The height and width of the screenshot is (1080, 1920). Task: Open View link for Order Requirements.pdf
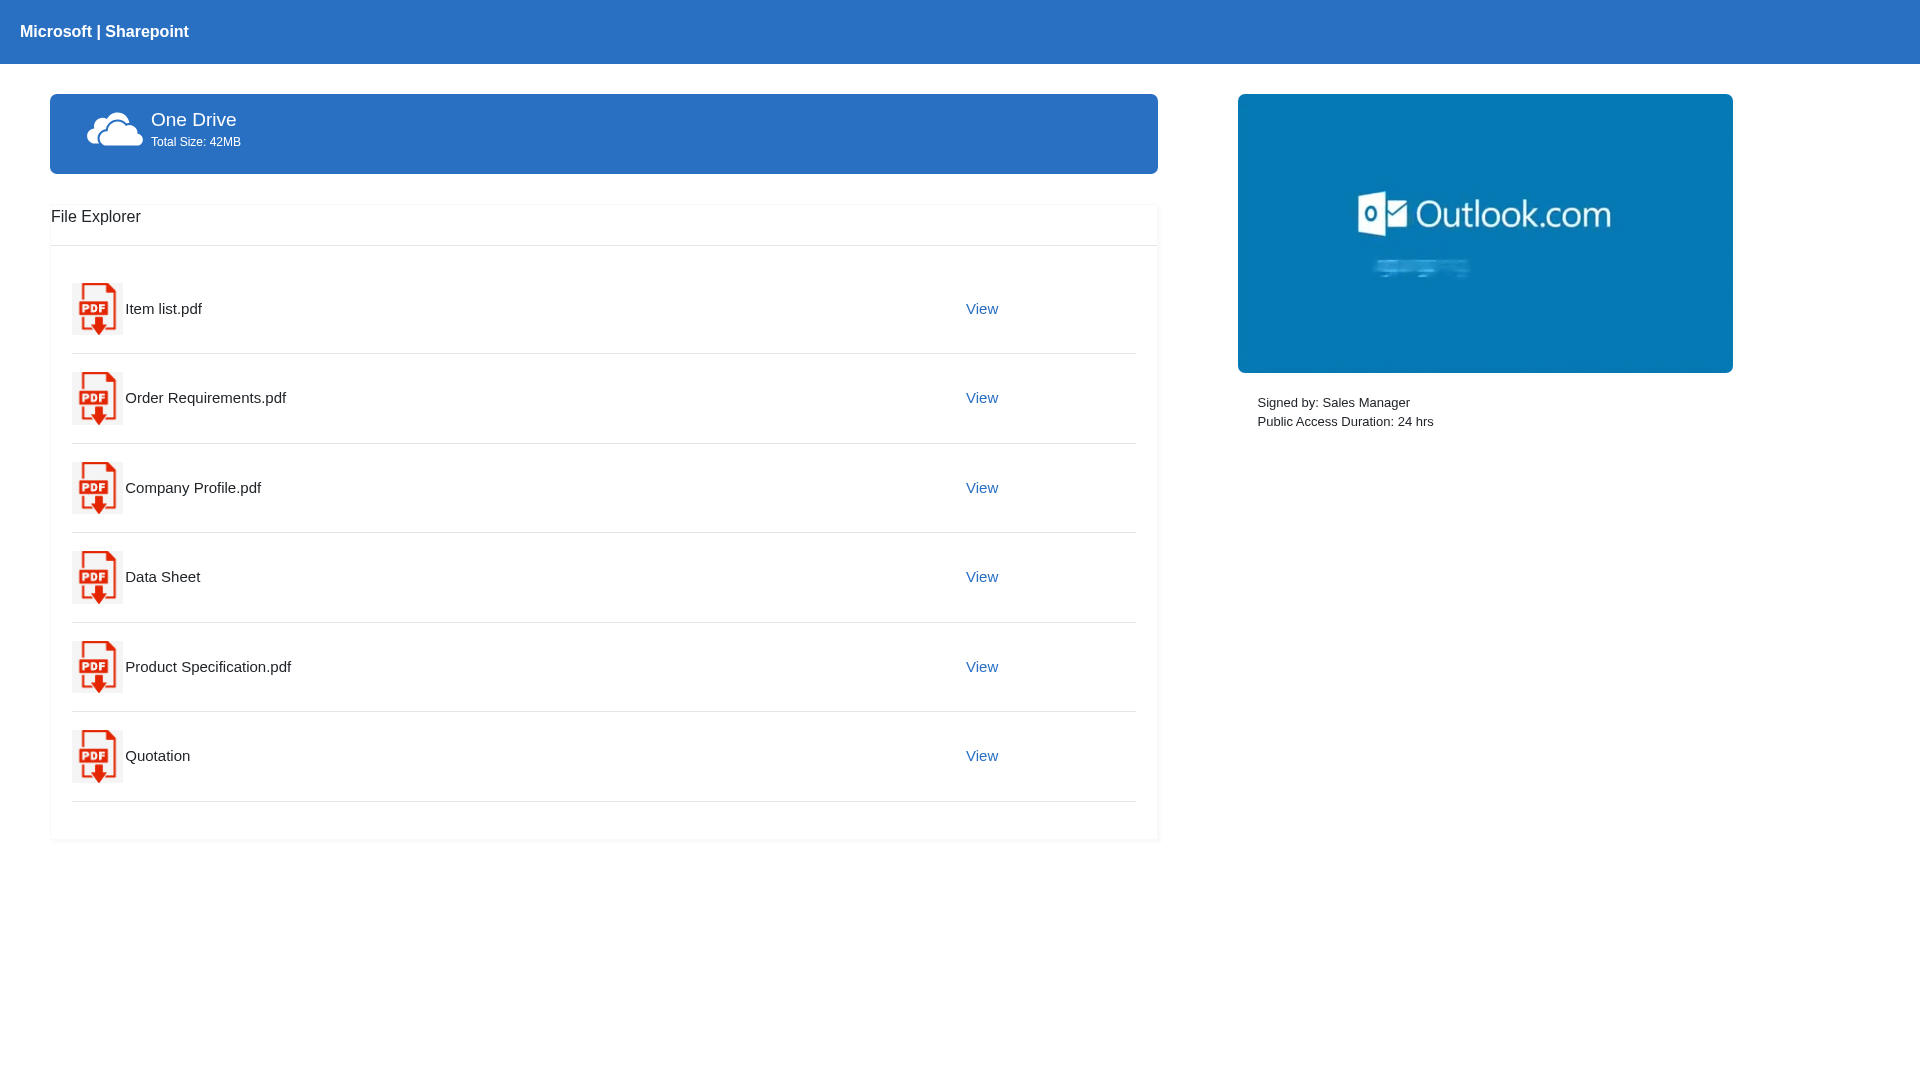click(x=982, y=398)
